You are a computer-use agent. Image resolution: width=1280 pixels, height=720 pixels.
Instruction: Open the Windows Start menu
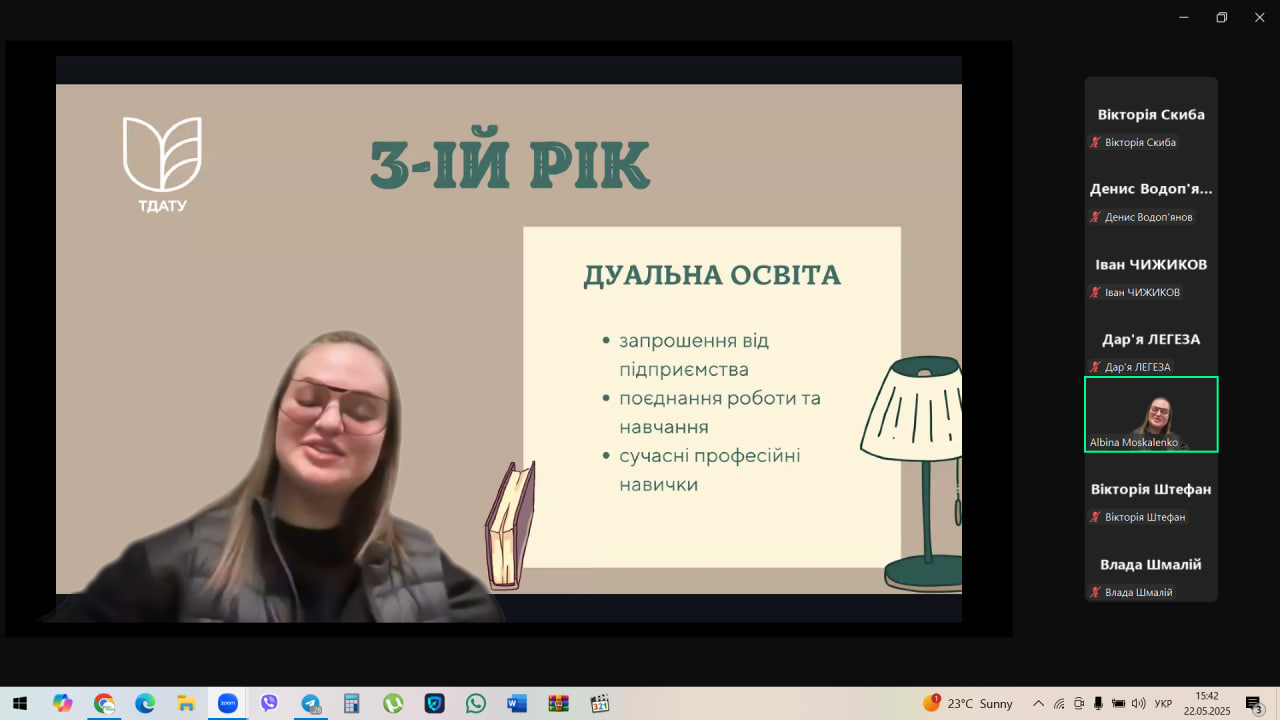click(x=19, y=703)
